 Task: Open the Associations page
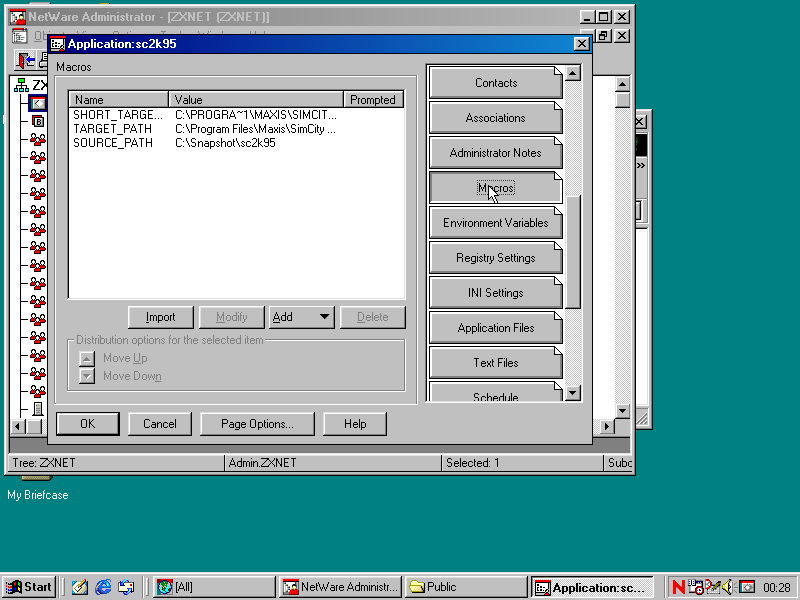pos(495,118)
